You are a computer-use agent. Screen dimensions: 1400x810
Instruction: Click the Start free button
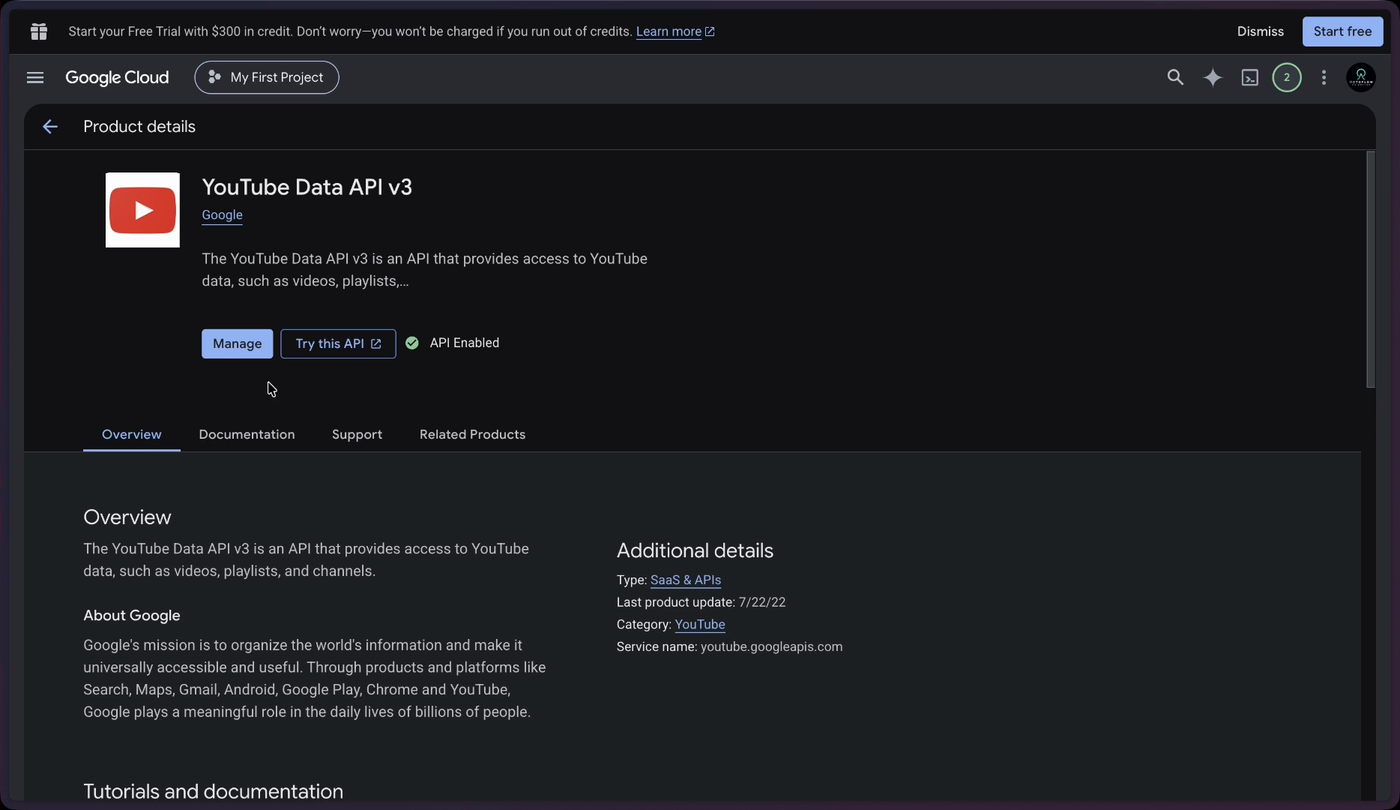(x=1343, y=31)
